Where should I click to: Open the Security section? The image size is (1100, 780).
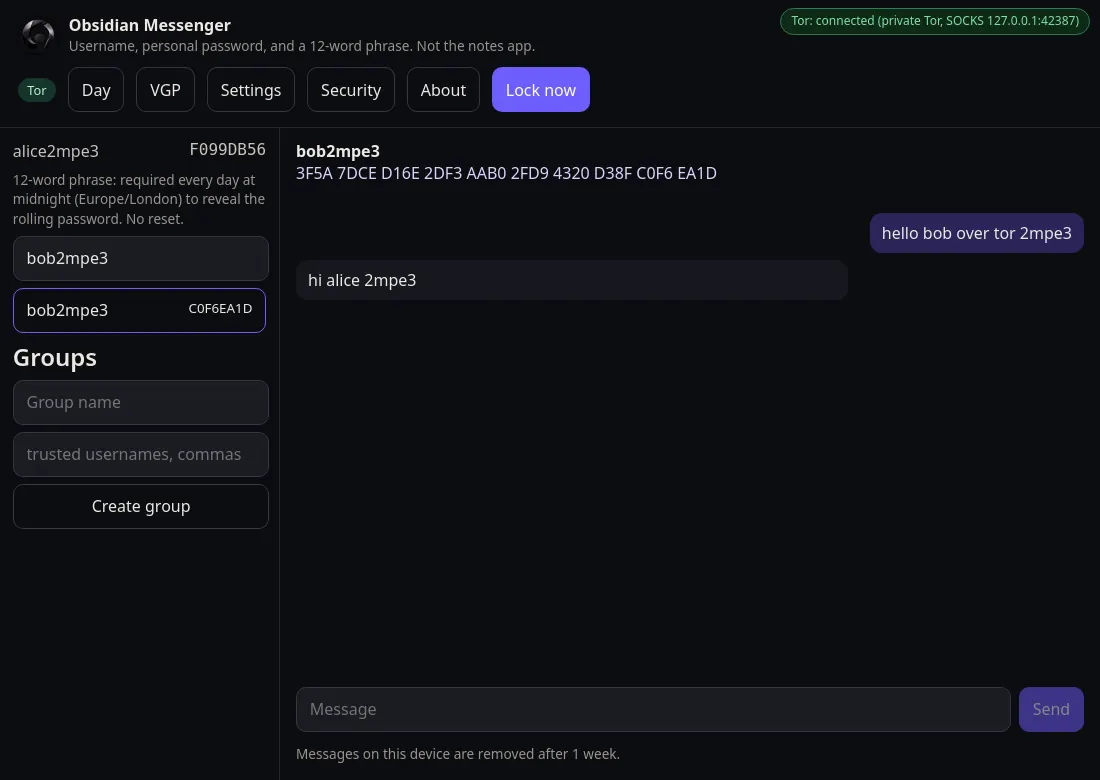(351, 90)
